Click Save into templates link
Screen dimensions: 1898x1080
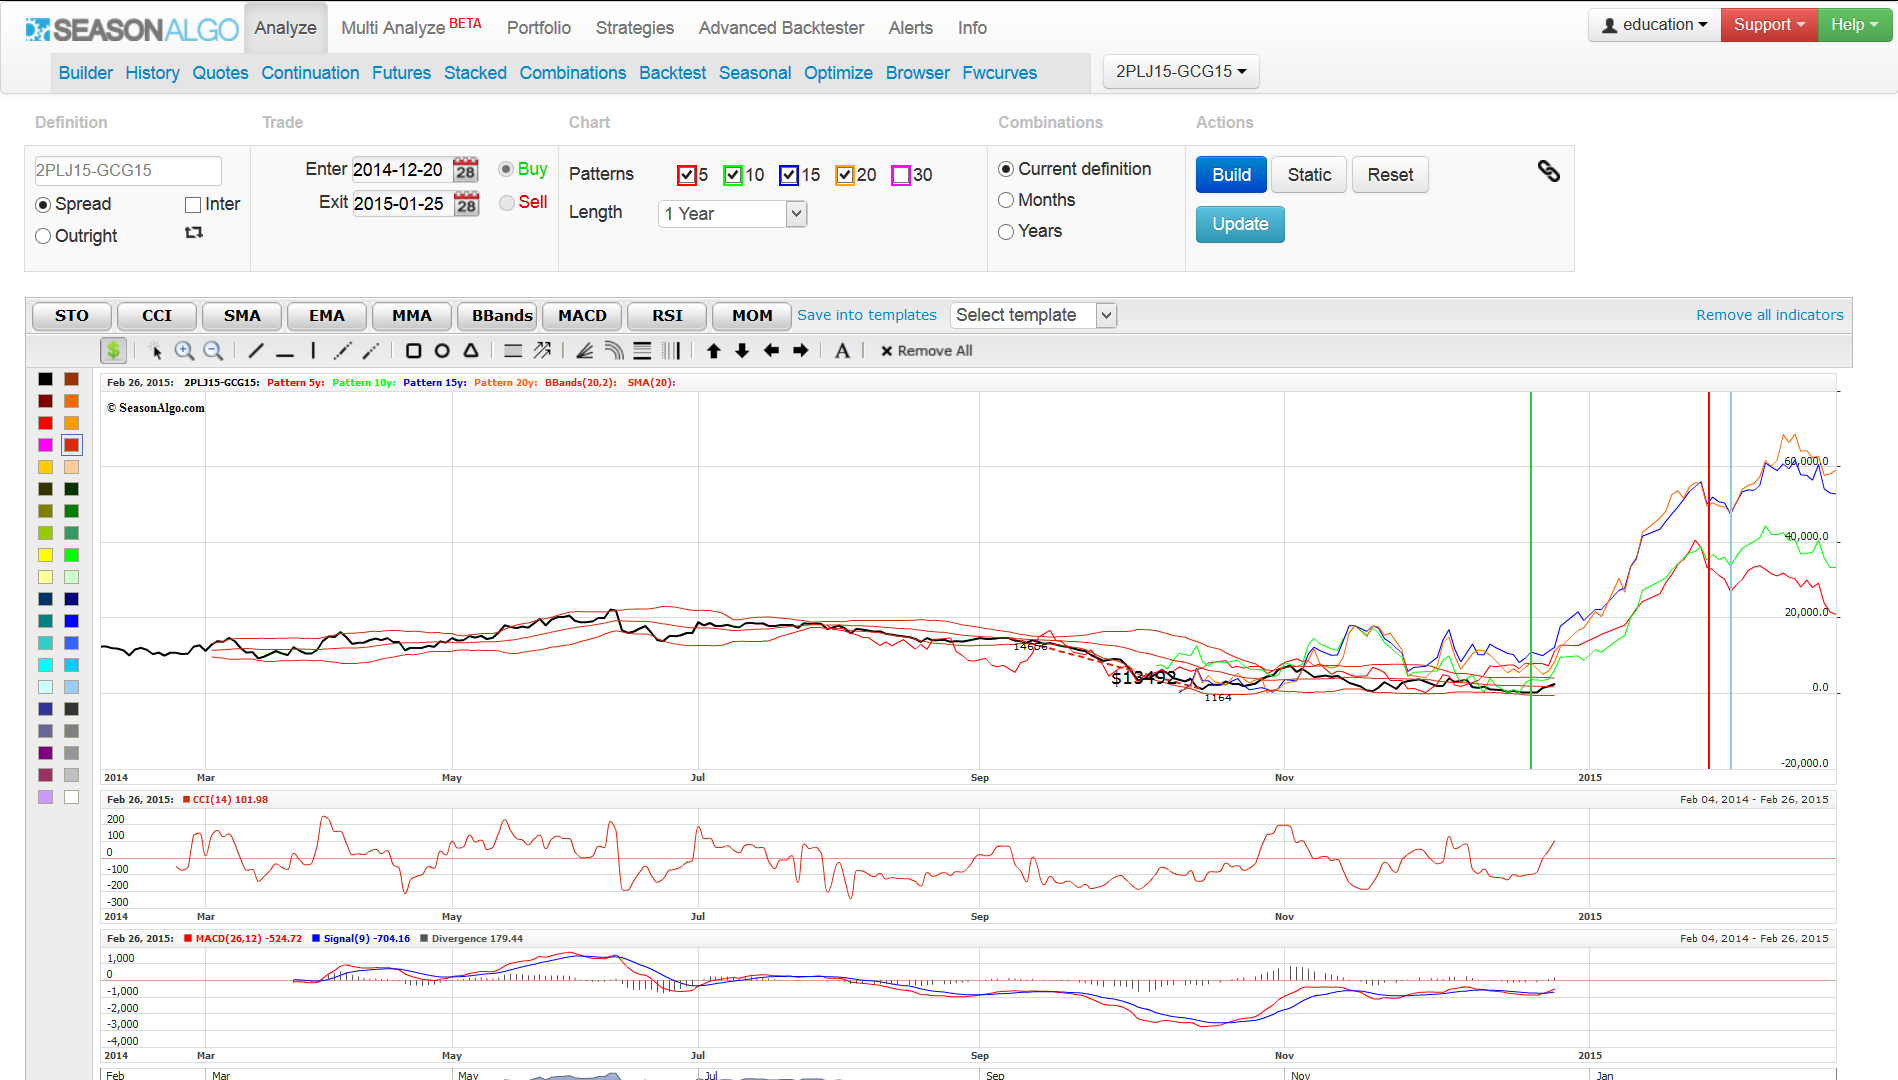tap(867, 315)
